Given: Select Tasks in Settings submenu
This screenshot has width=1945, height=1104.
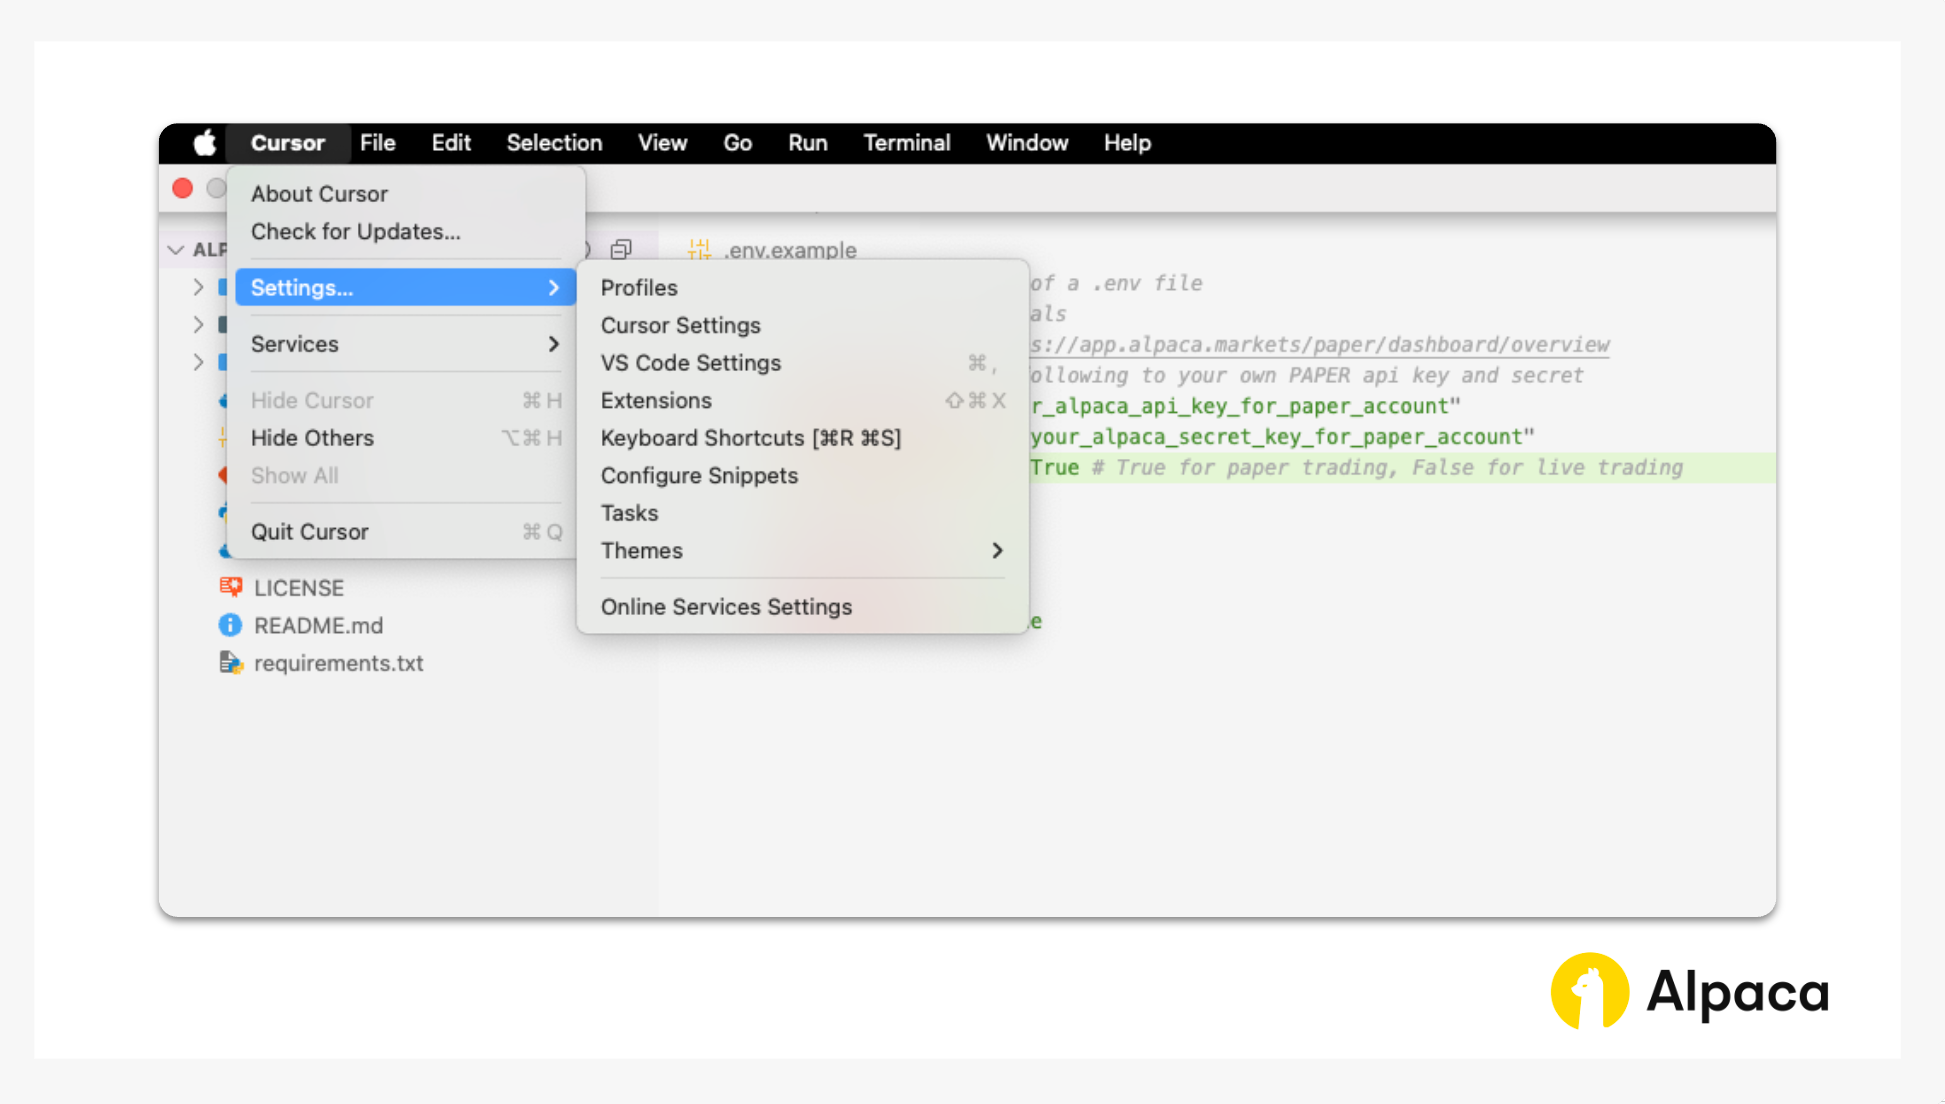Looking at the screenshot, I should coord(803,513).
